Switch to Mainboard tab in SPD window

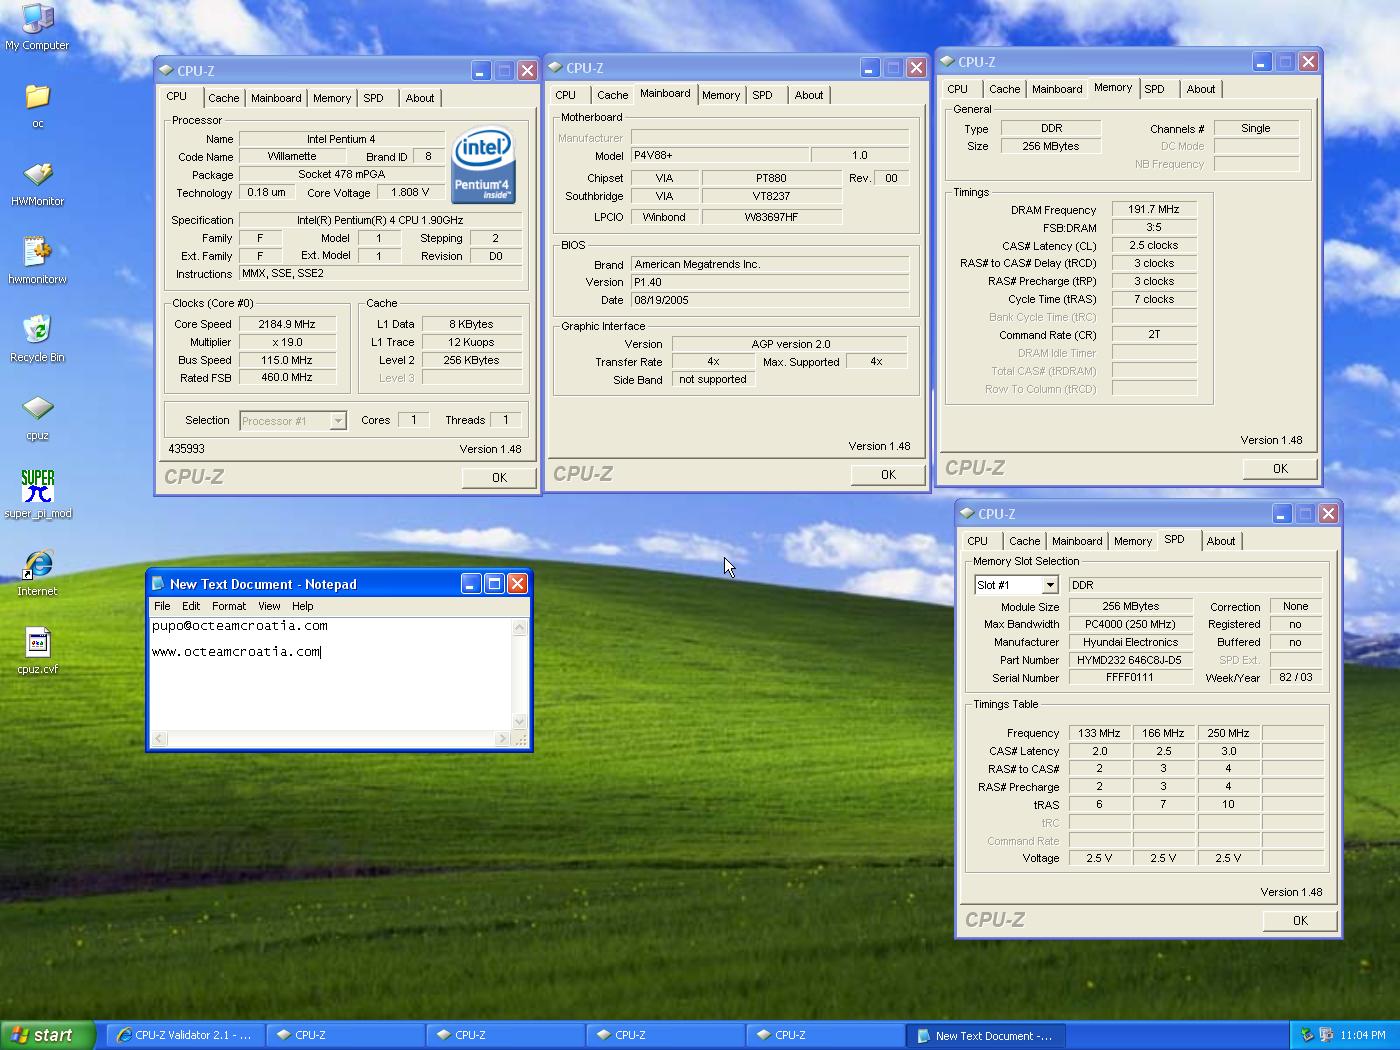[1077, 541]
